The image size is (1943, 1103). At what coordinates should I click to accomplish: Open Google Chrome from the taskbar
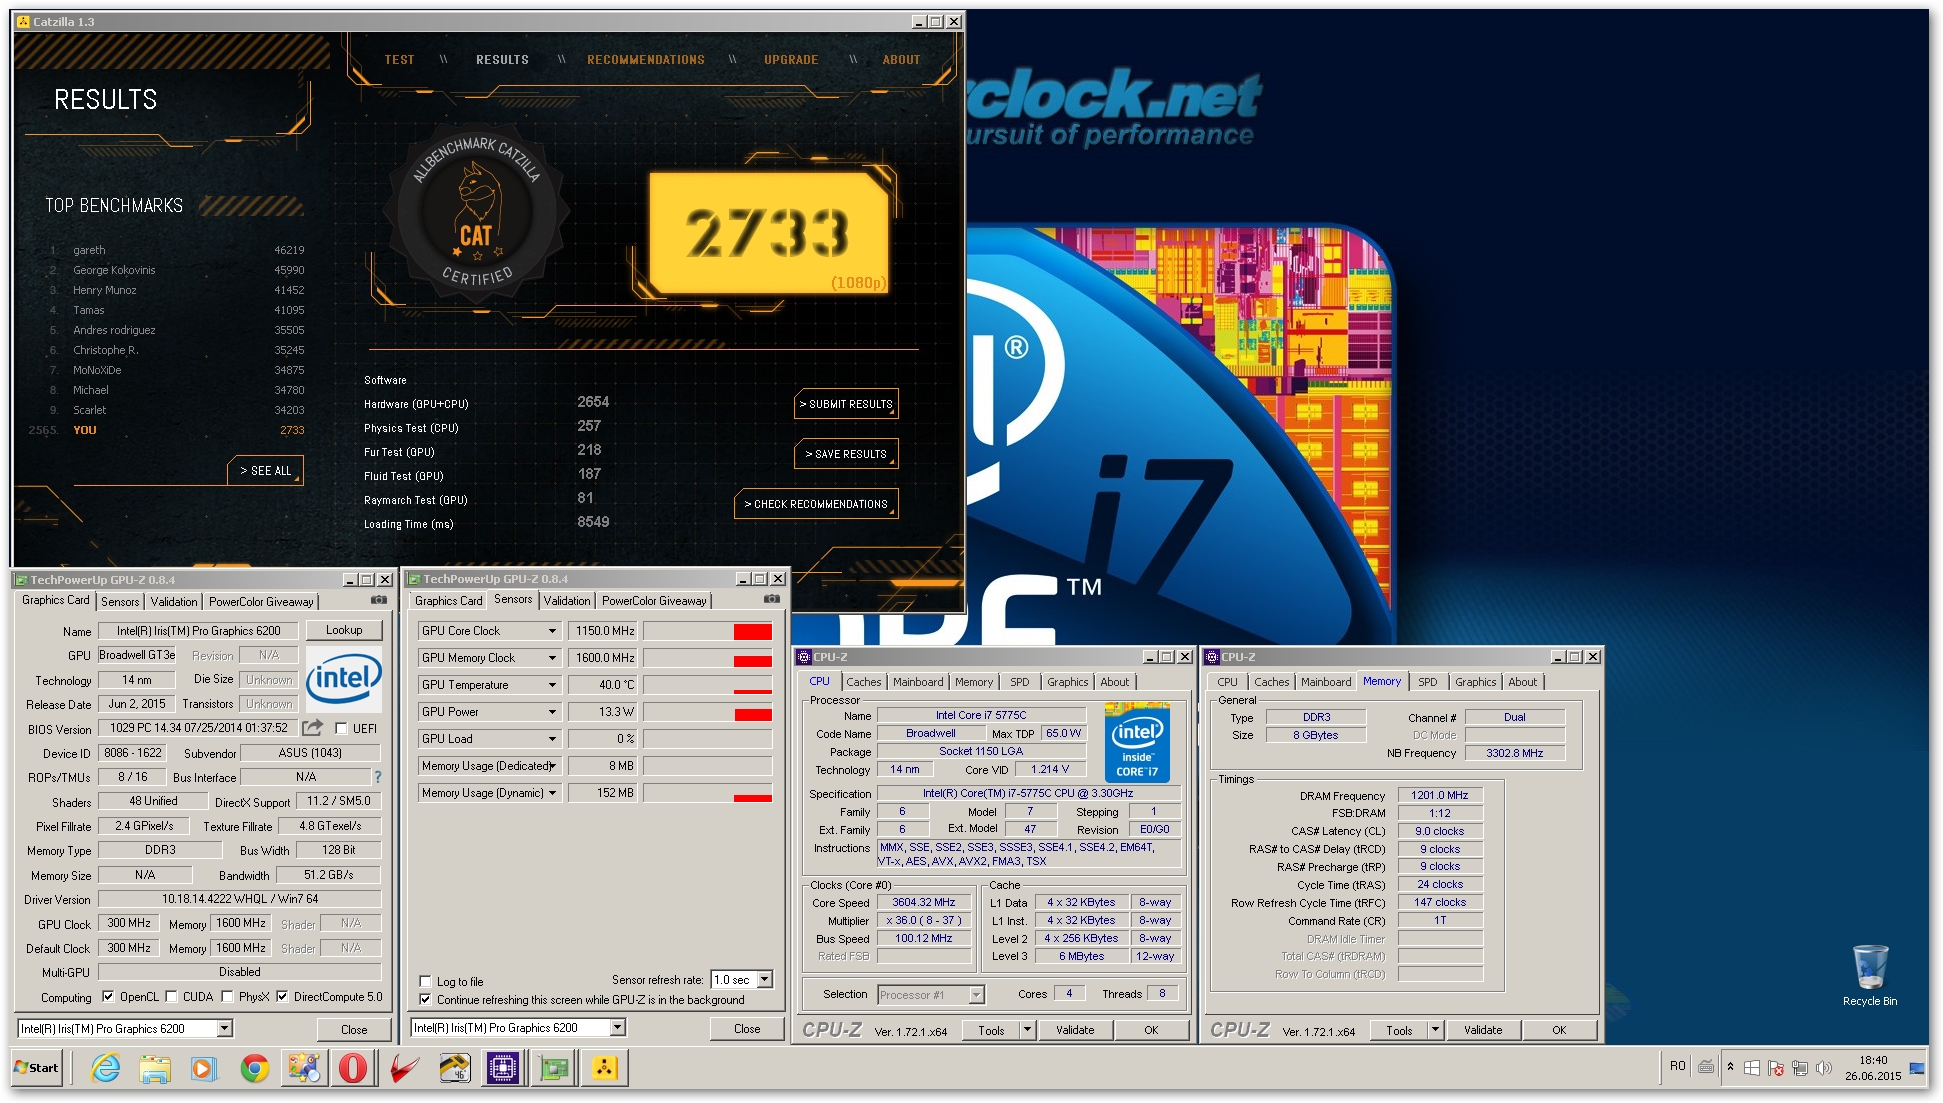(254, 1068)
